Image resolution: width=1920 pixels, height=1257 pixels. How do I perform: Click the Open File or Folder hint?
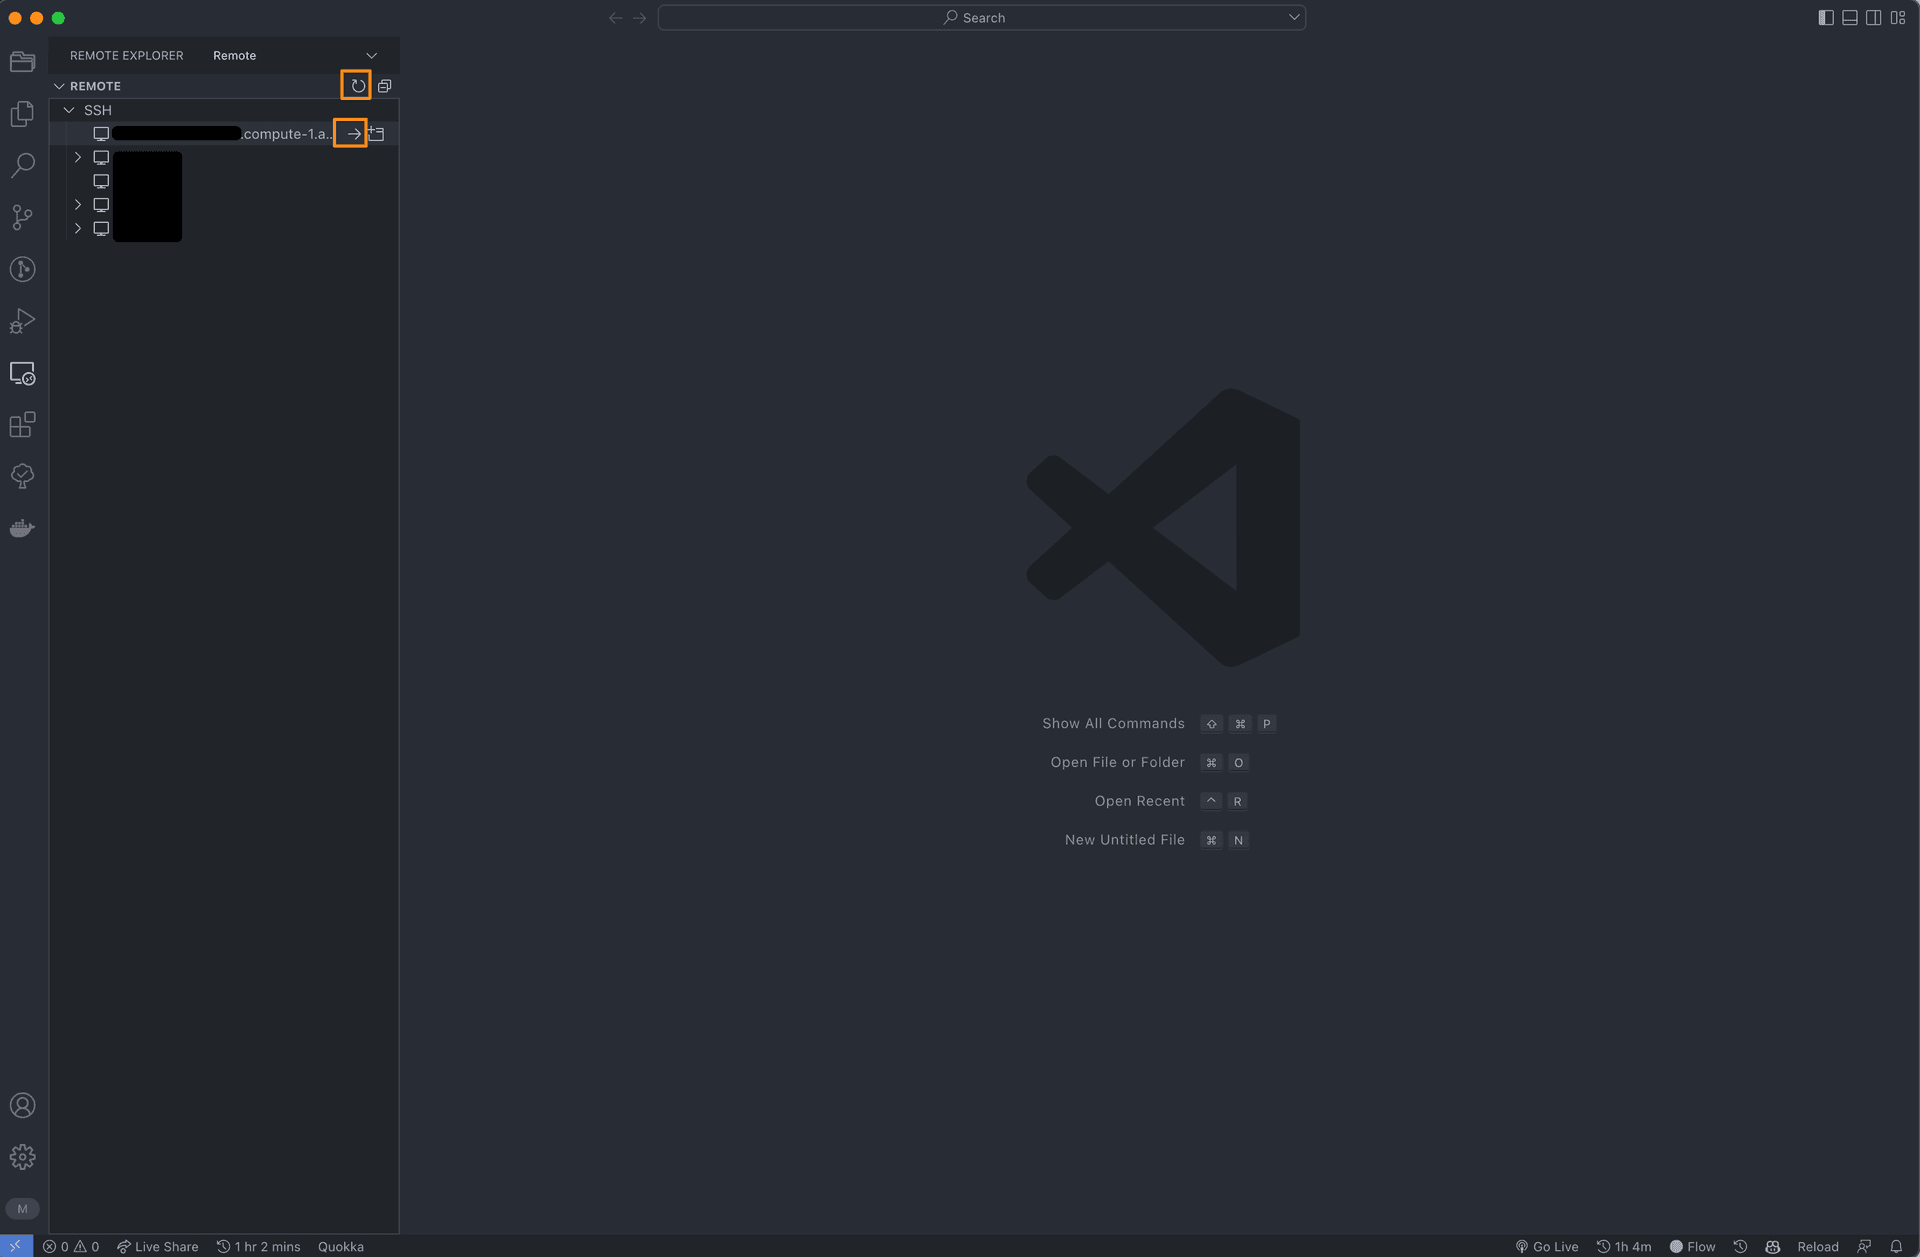(x=1117, y=762)
